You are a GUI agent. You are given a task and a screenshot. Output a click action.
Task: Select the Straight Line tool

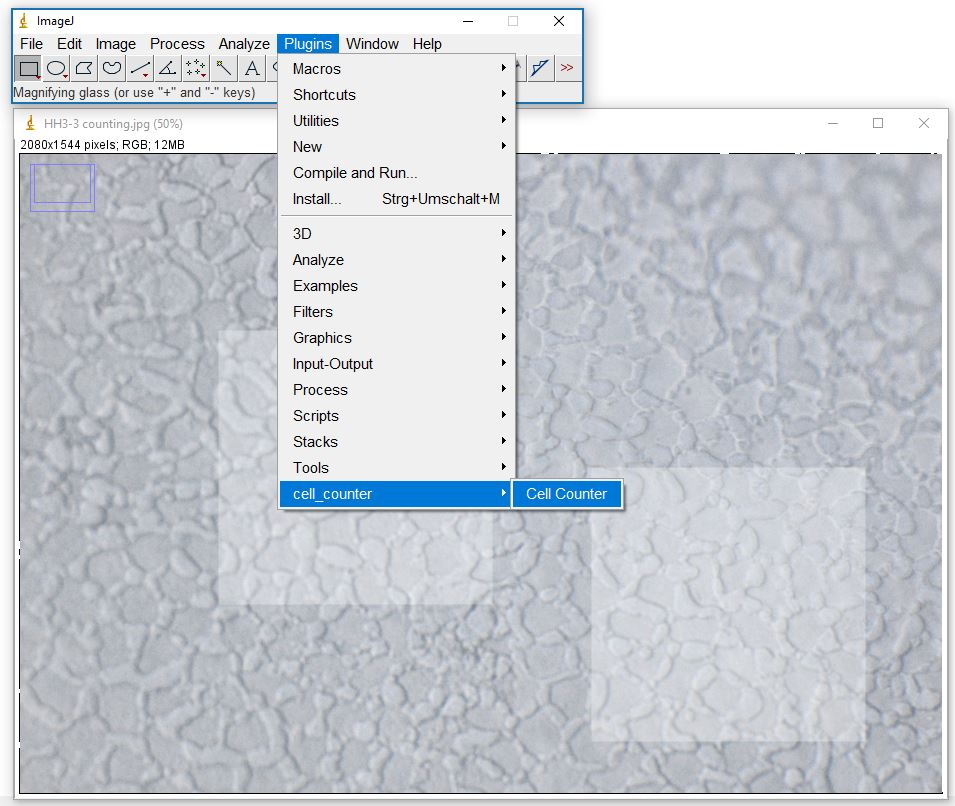point(140,68)
